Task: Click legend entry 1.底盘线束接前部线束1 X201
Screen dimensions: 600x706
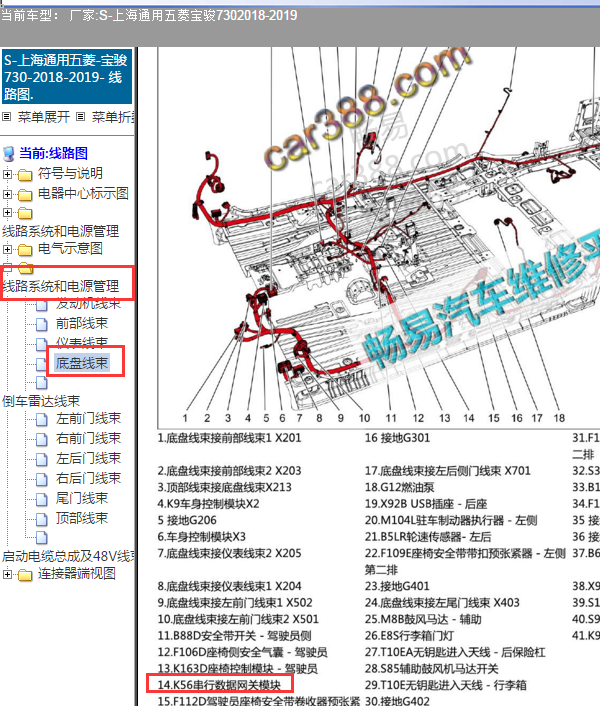Action: pyautogui.click(x=229, y=438)
